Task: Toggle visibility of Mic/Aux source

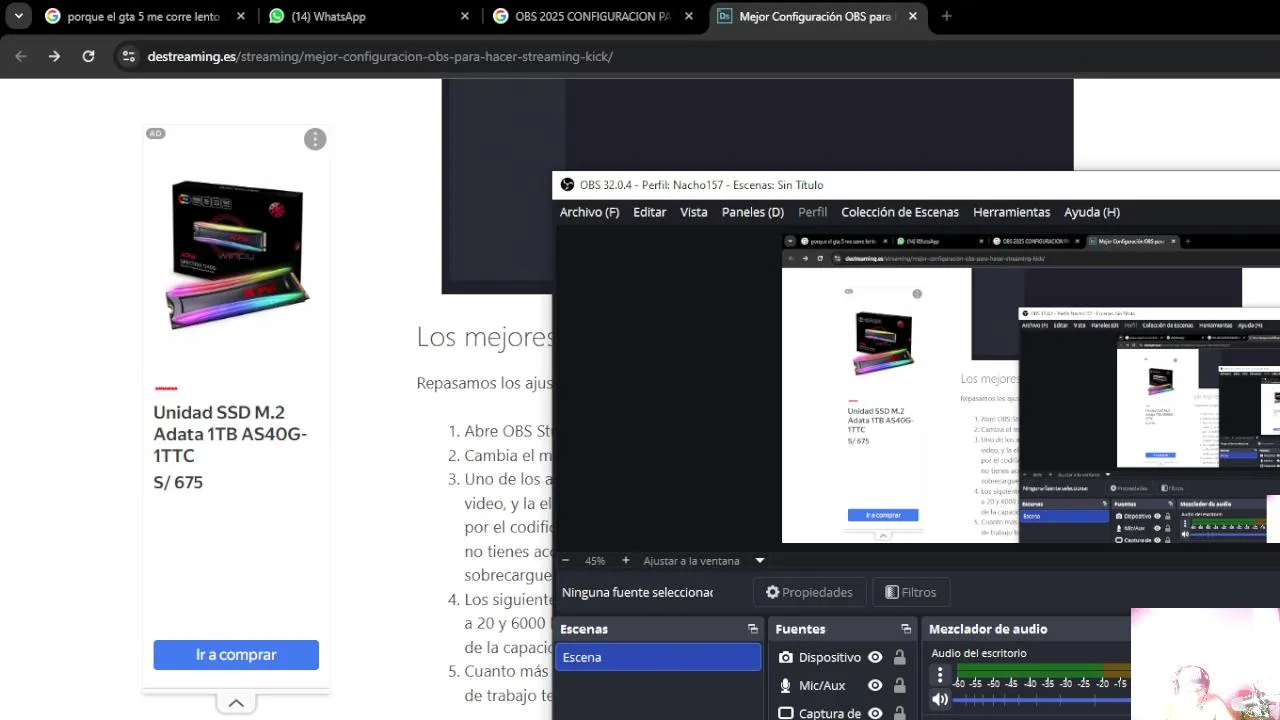Action: coord(875,685)
